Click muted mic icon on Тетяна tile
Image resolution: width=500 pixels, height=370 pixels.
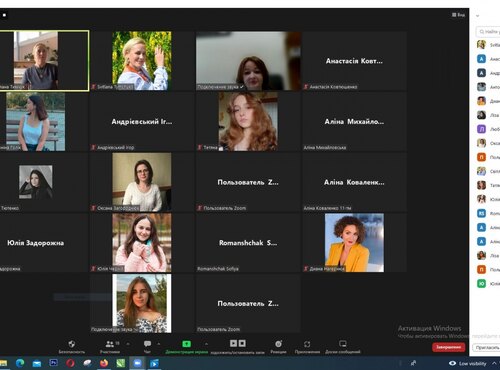tap(200, 147)
